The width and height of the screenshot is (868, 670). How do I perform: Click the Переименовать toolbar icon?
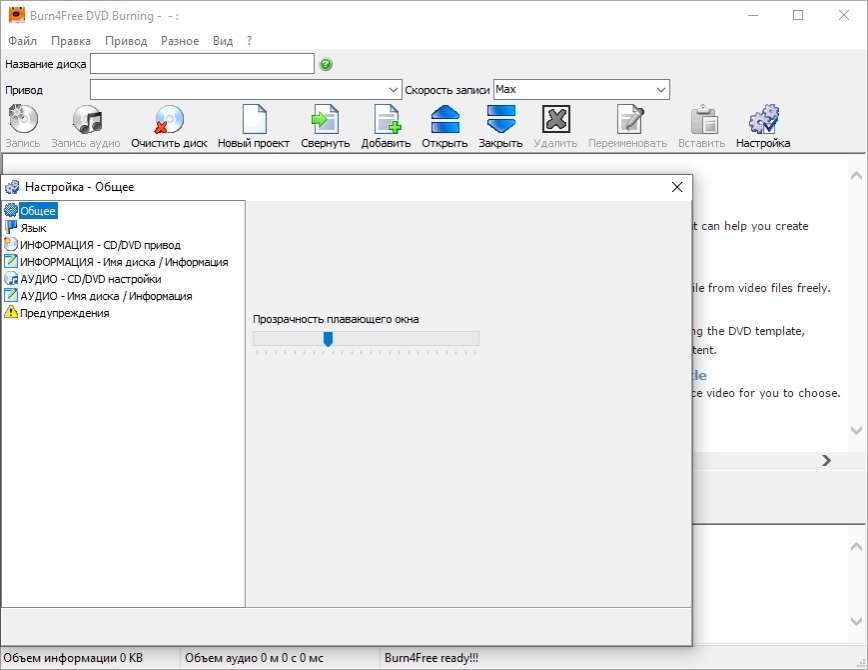pos(630,120)
